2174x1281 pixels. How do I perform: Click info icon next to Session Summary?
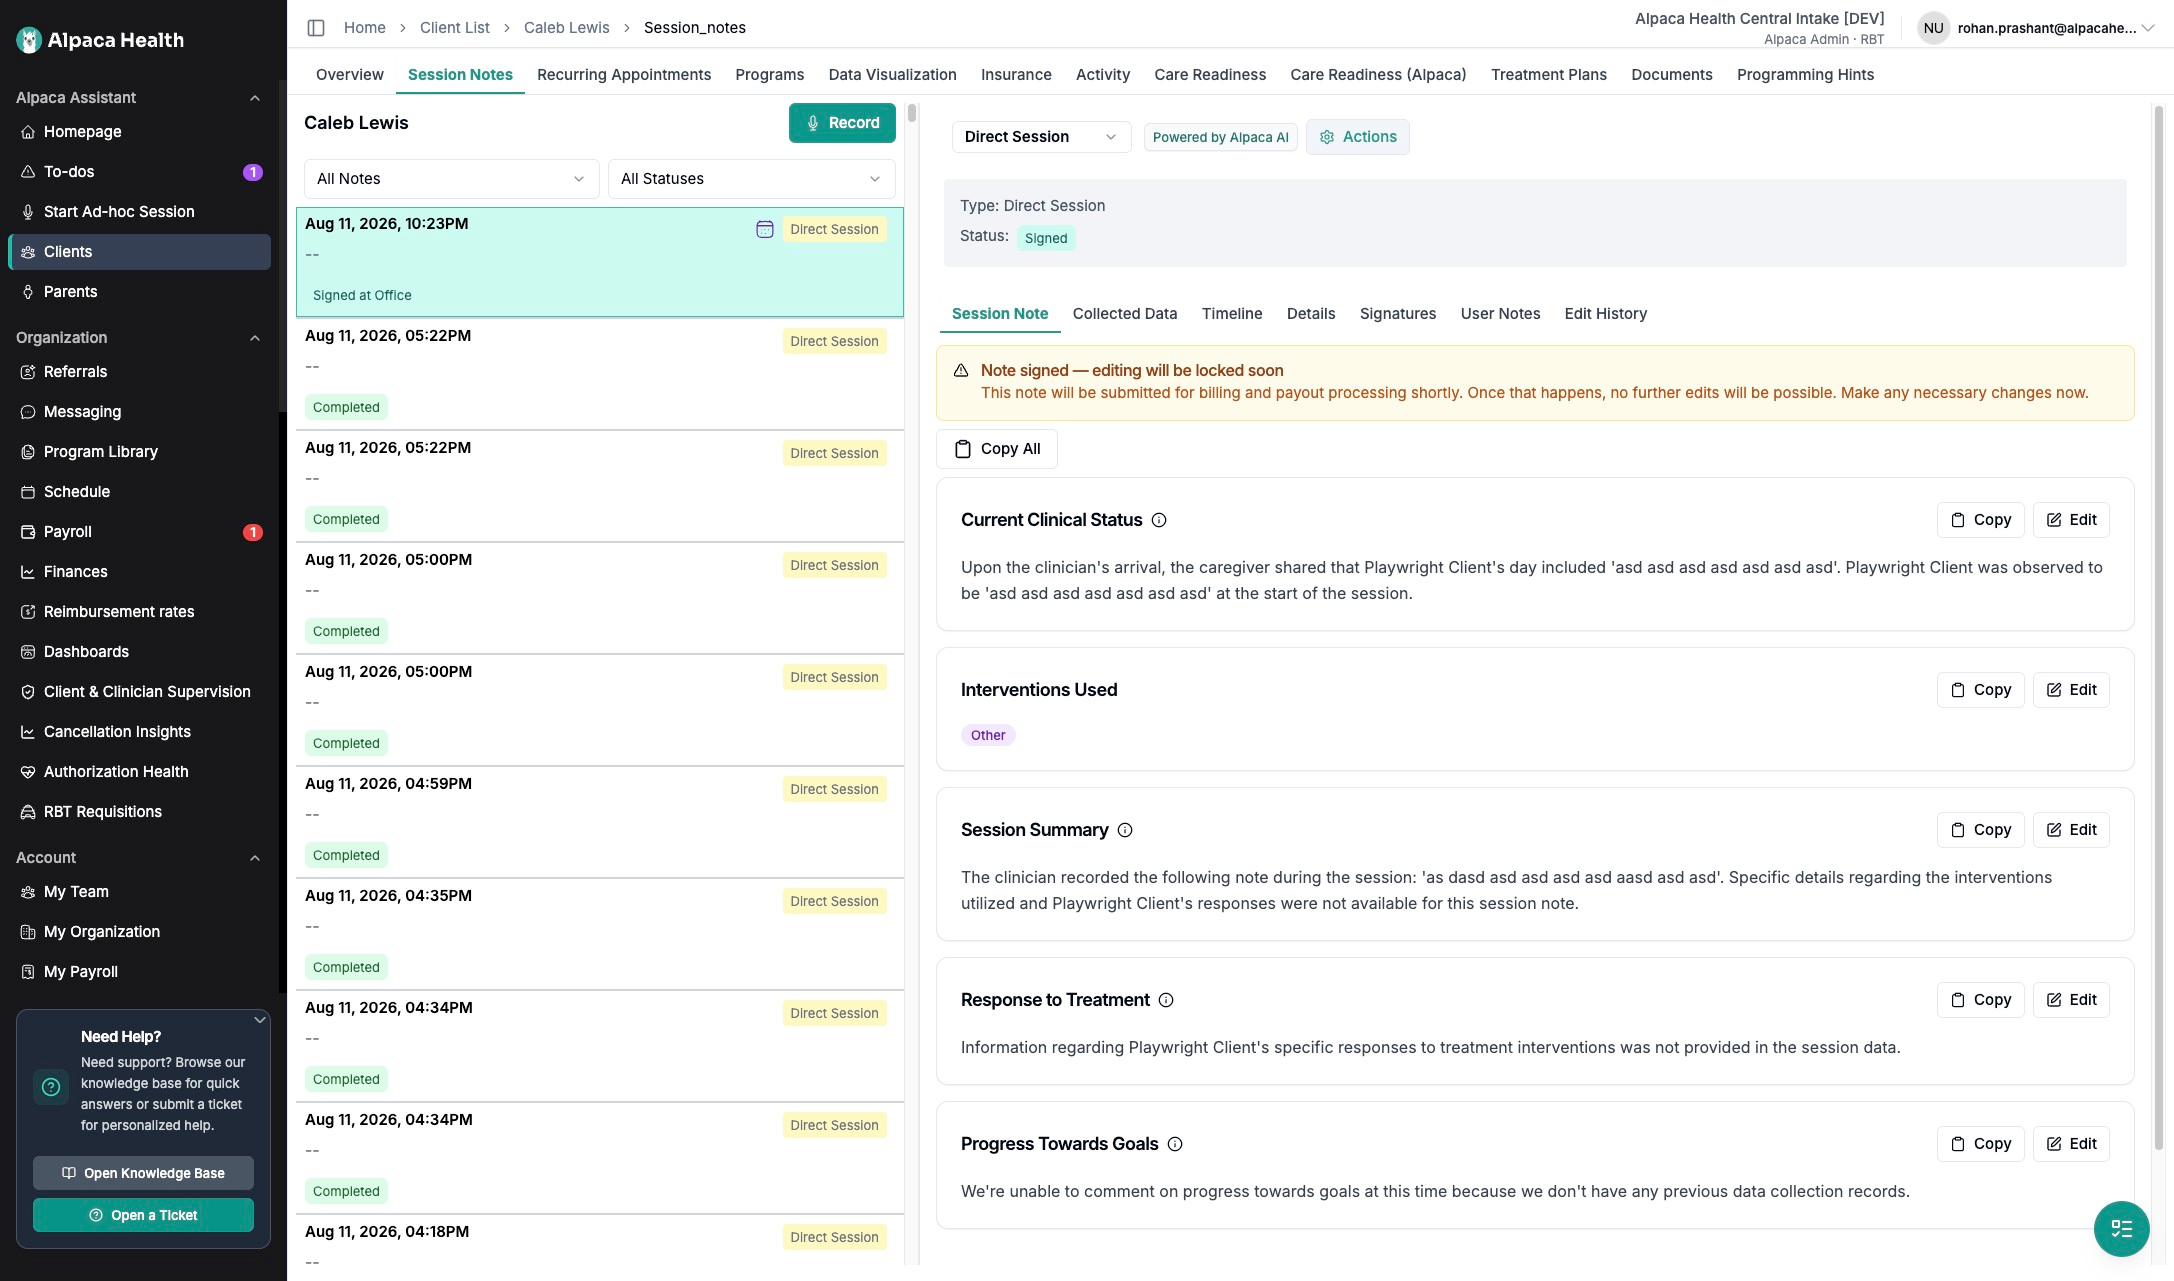[1125, 830]
